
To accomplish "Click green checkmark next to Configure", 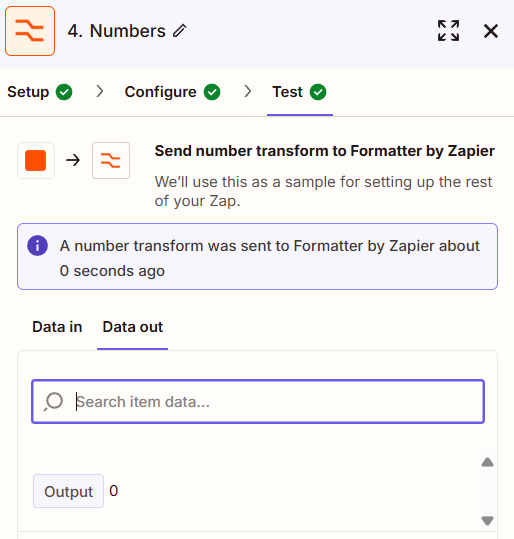I will coord(212,92).
